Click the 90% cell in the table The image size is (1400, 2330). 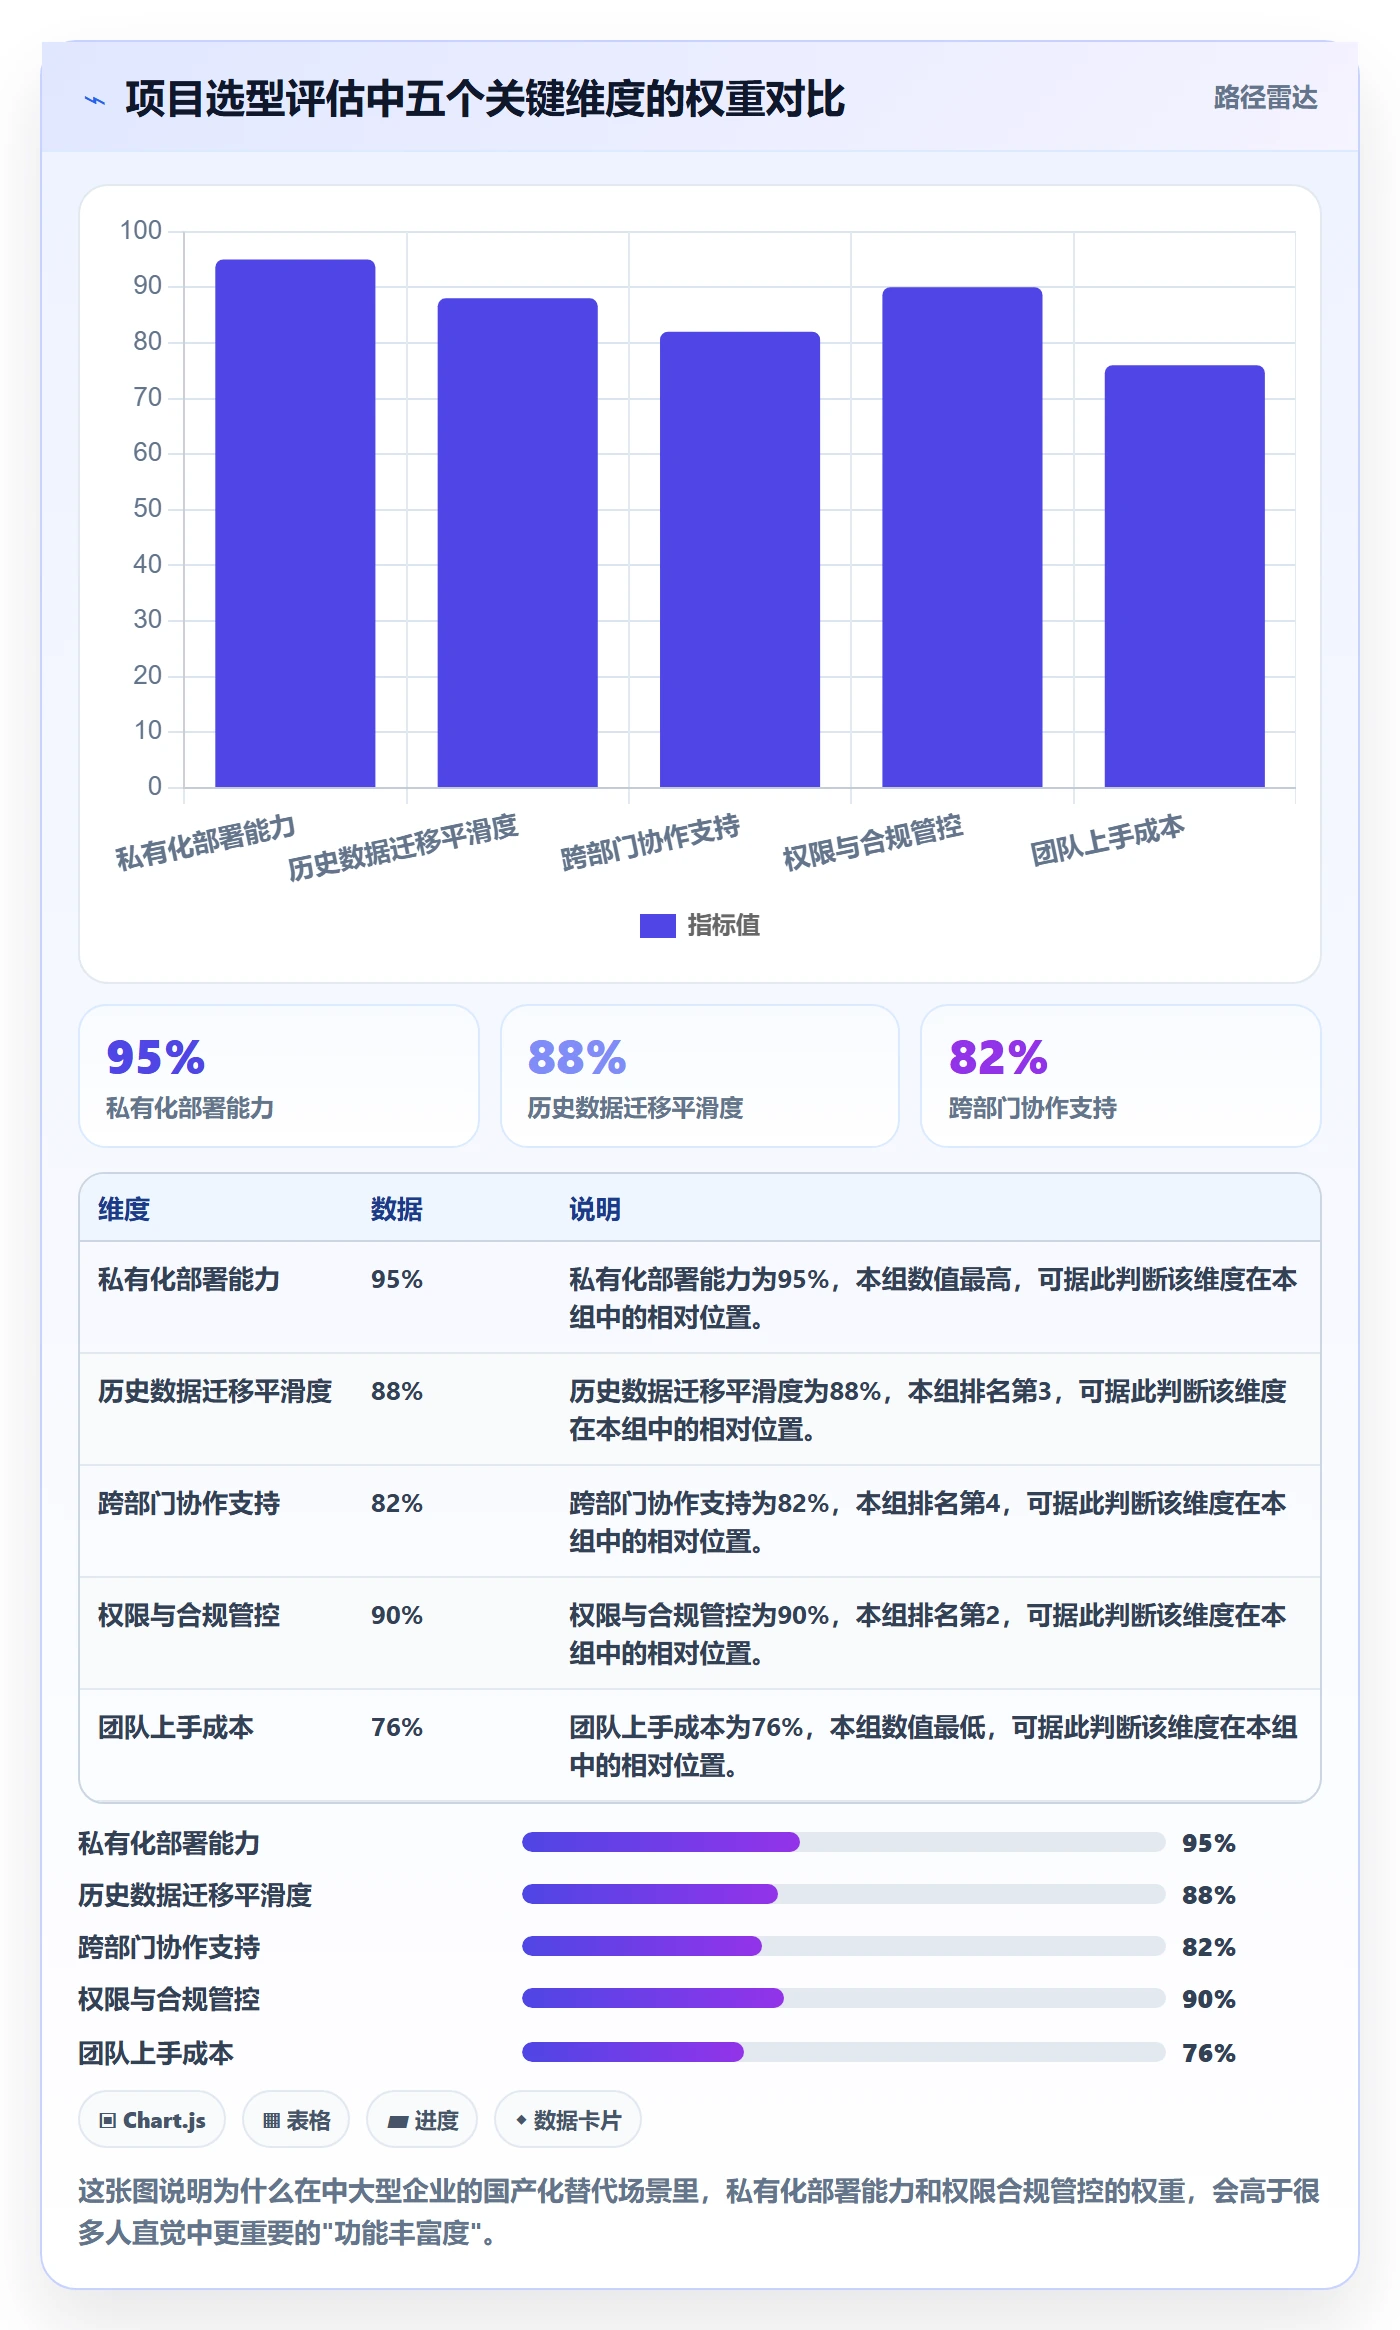click(397, 1615)
